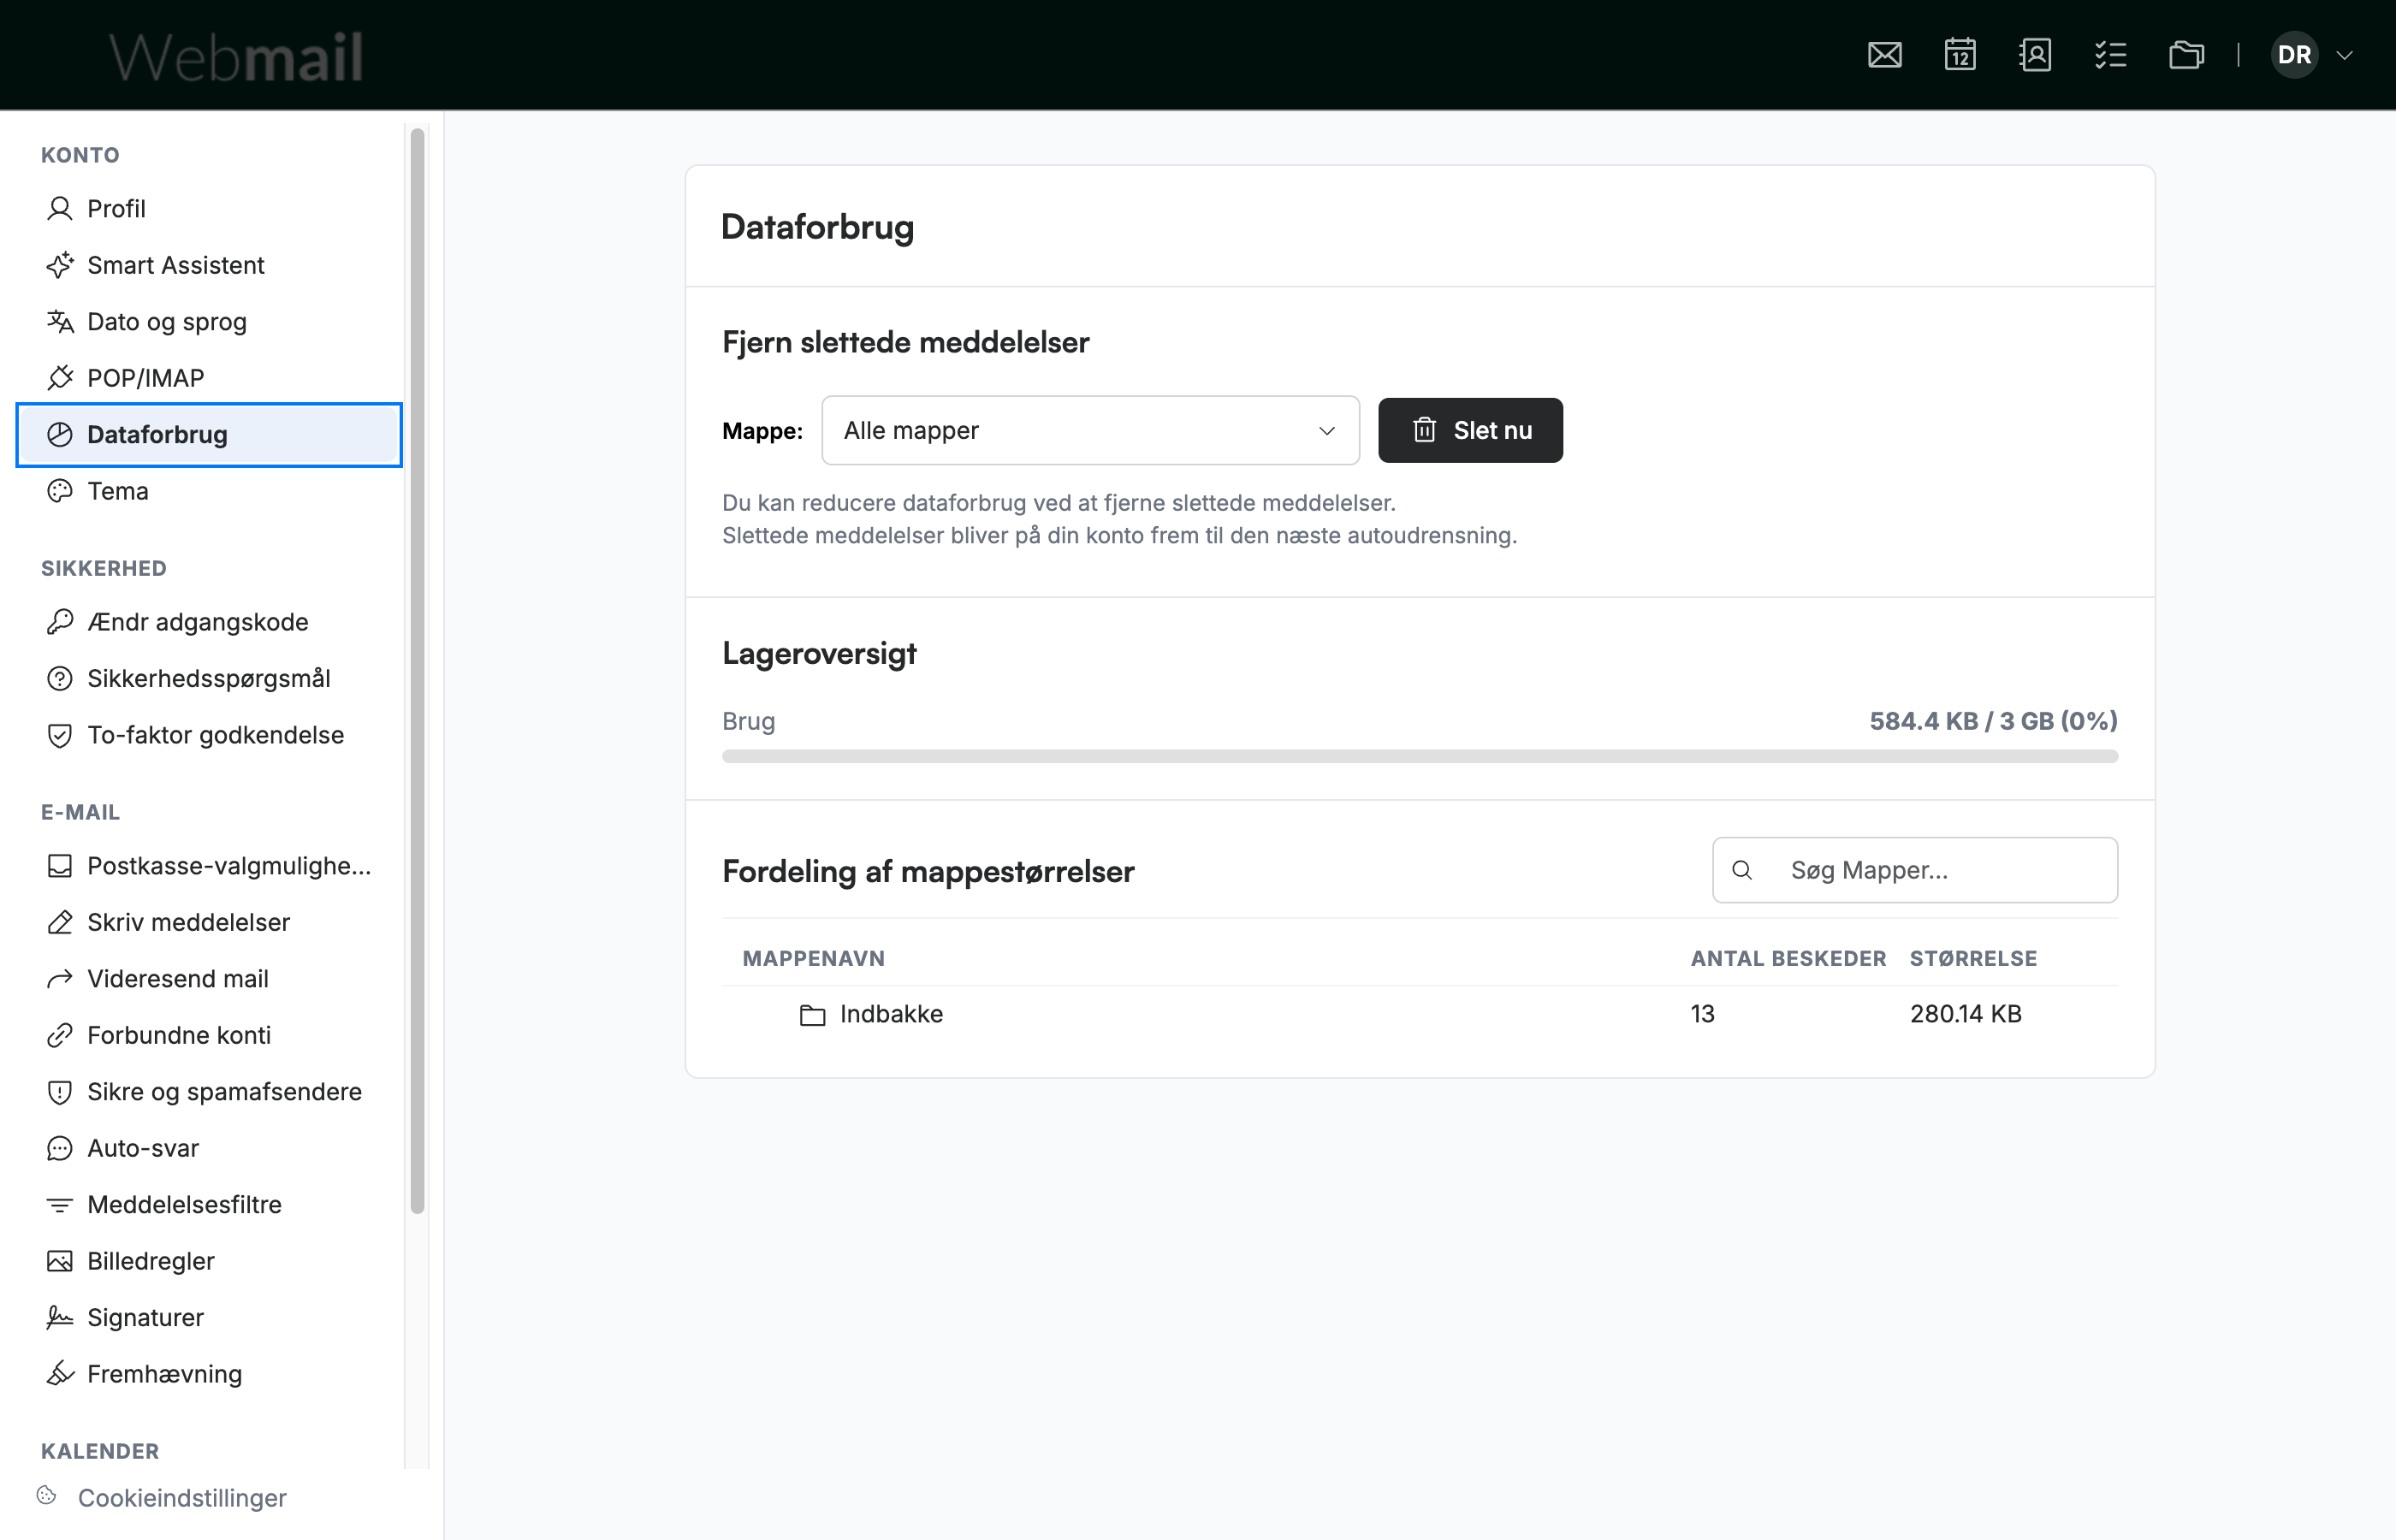Open Smart Assistent settings

coord(209,265)
